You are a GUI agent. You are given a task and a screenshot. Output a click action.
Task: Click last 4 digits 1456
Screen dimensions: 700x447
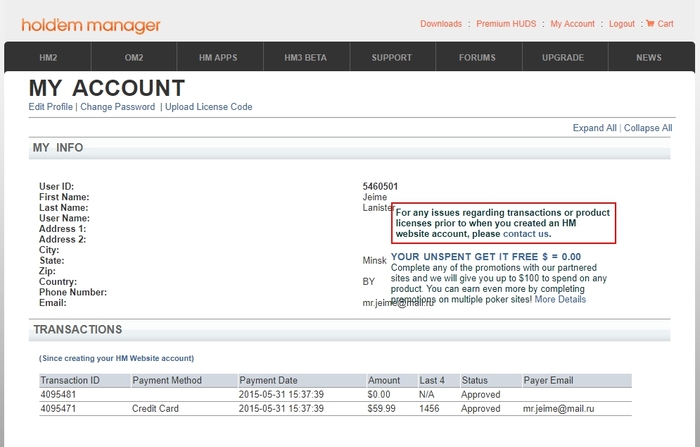pos(429,409)
